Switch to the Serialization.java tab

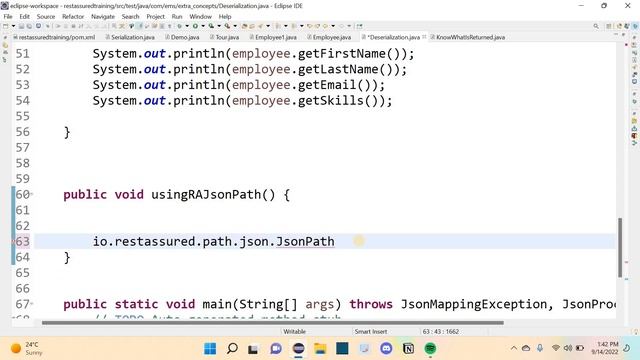(130, 37)
